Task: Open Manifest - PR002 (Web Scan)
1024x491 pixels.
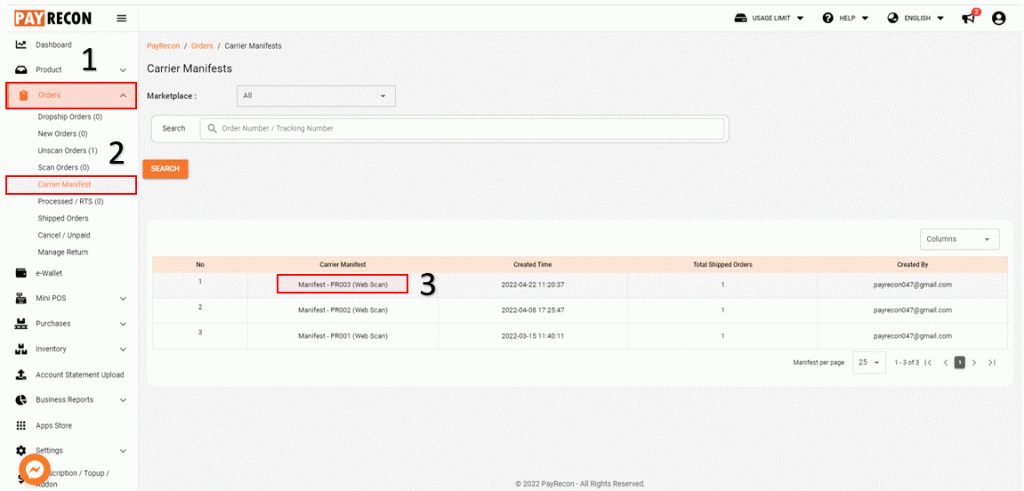Action: (x=343, y=310)
